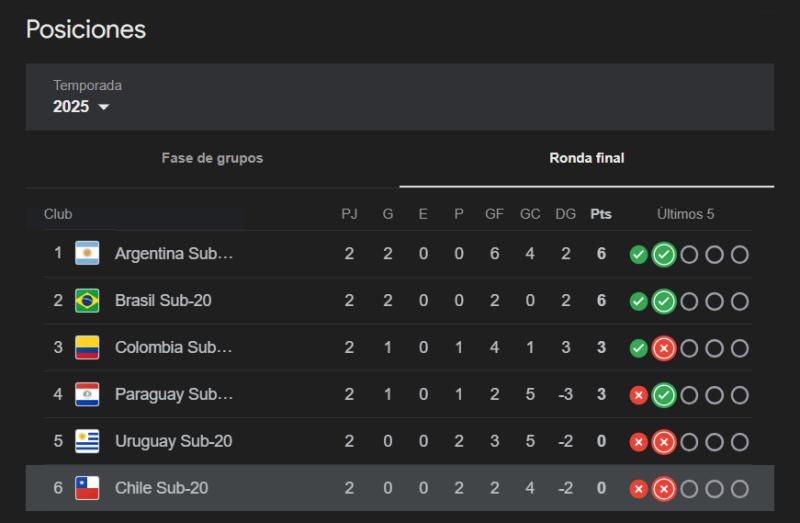Viewport: 800px width, 523px height.
Task: Open the Brasil Sub-20 team link
Action: [x=163, y=301]
